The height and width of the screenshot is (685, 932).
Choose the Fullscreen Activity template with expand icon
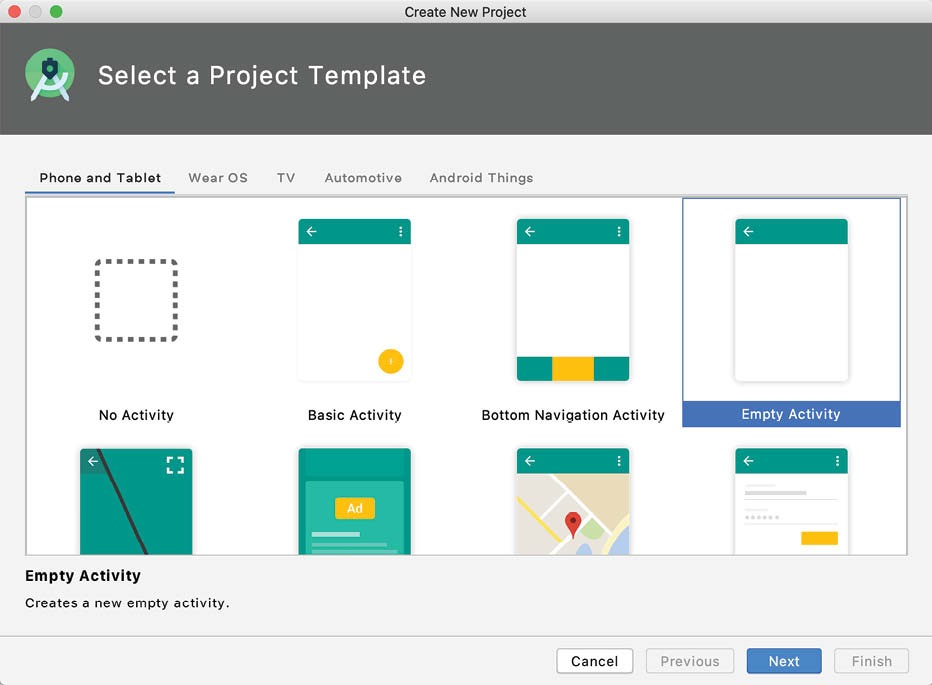pyautogui.click(x=136, y=500)
